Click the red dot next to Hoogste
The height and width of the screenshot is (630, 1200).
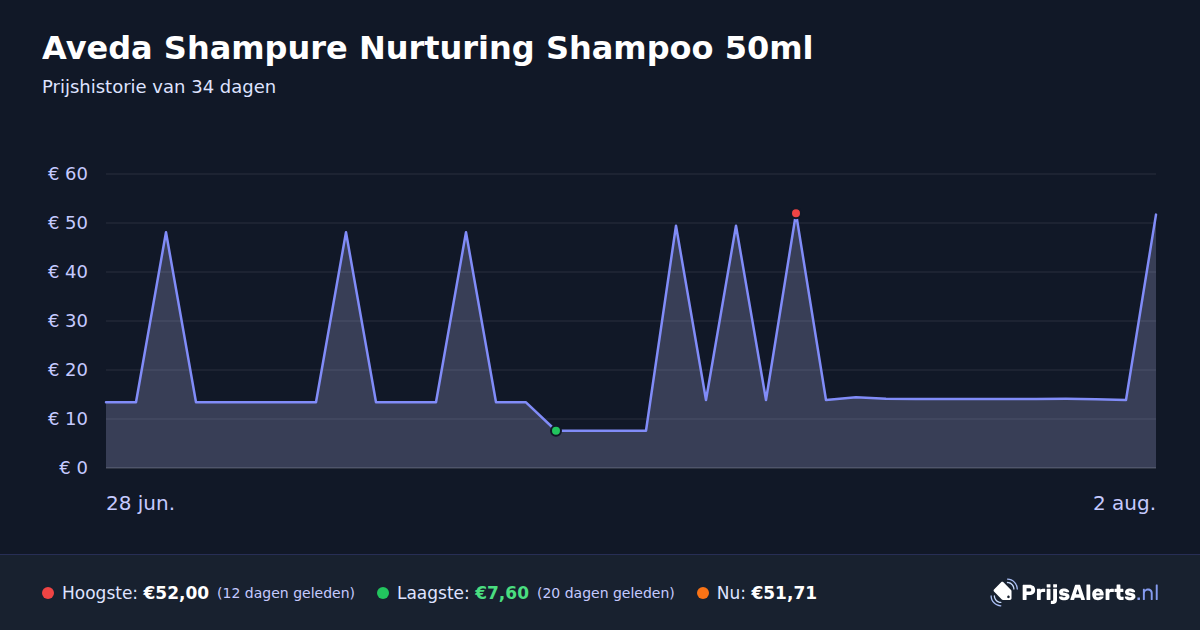tap(48, 593)
